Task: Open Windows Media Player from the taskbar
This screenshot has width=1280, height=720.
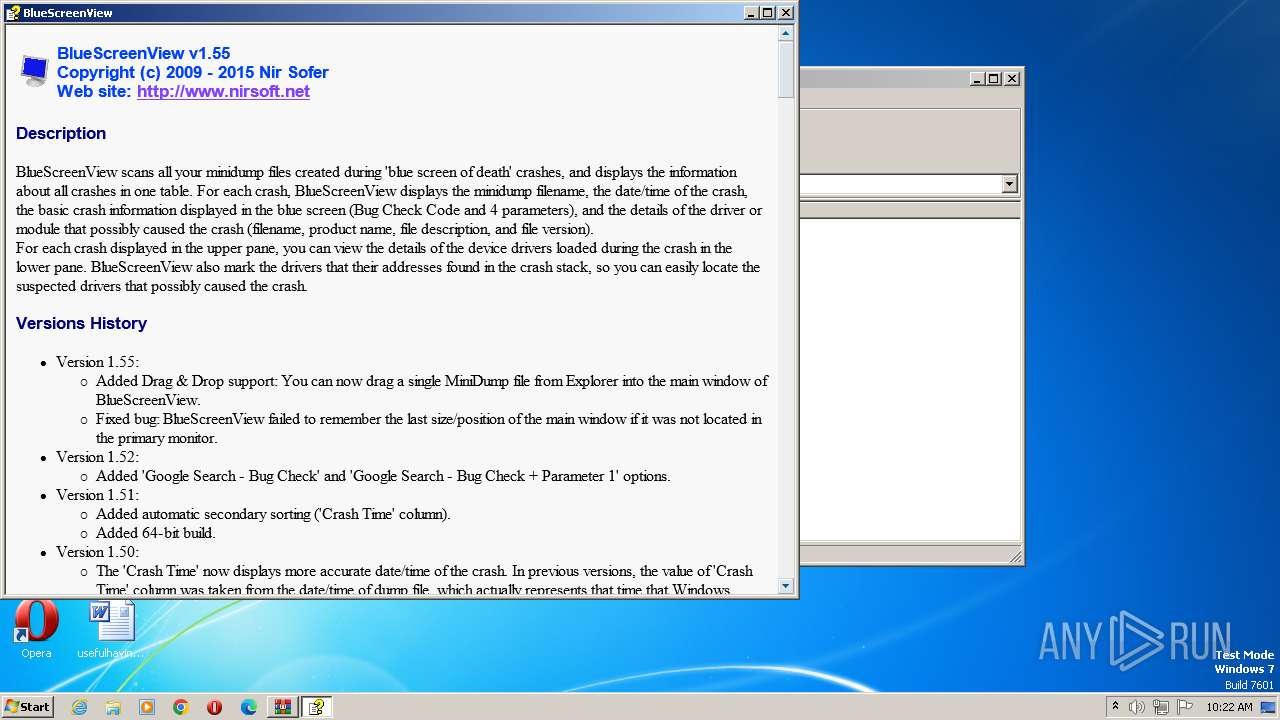Action: click(x=147, y=707)
